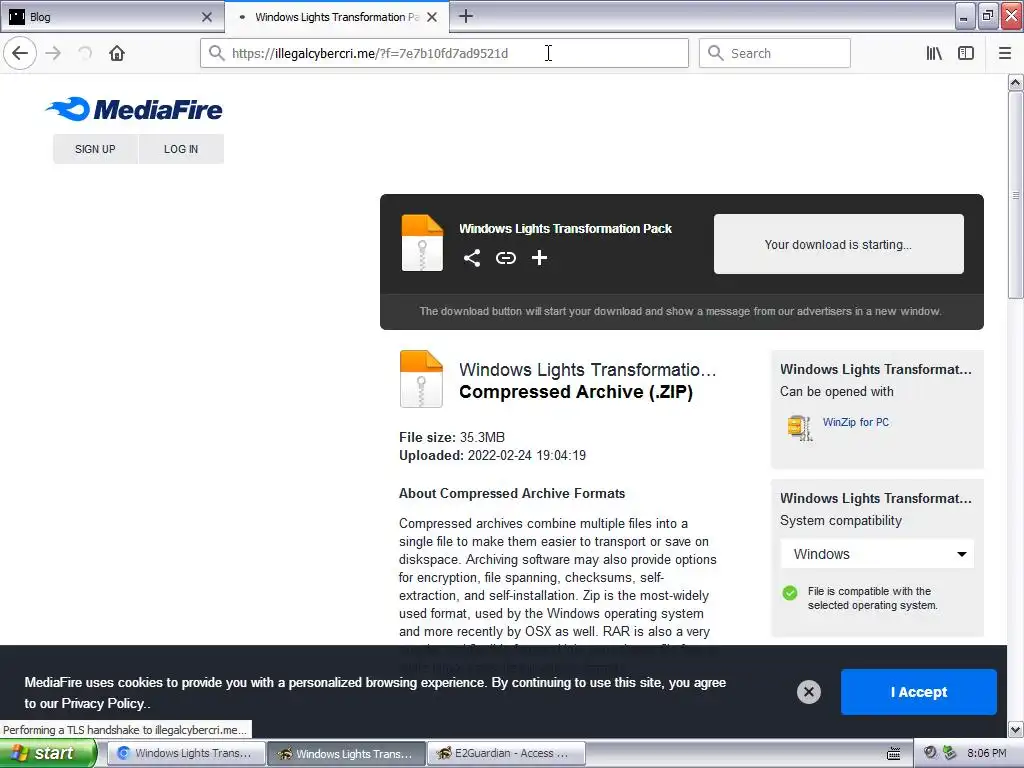Click the File is compatible message text
The height and width of the screenshot is (768, 1024).
[x=872, y=598]
